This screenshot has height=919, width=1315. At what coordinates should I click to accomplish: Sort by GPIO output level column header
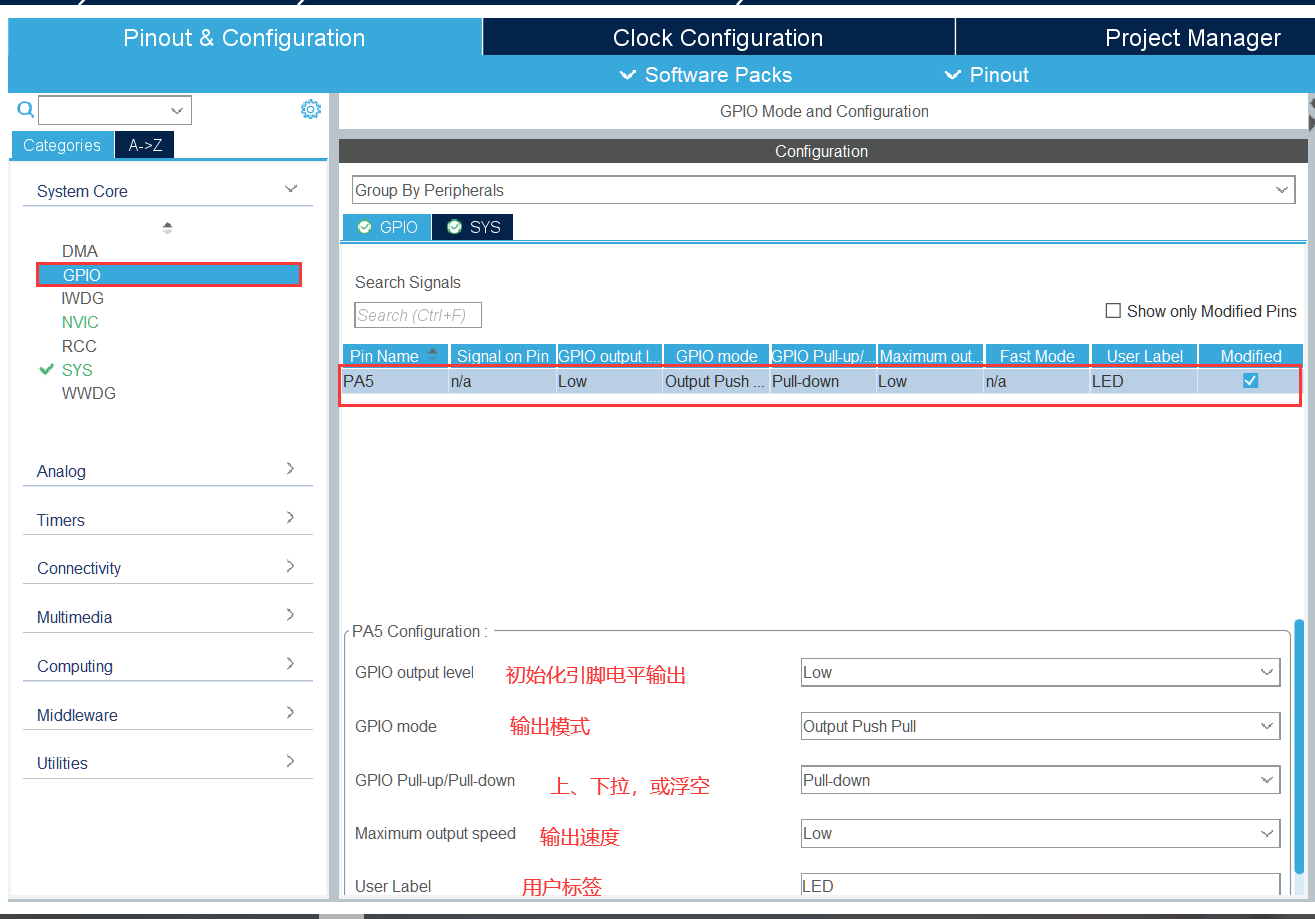pyautogui.click(x=610, y=355)
